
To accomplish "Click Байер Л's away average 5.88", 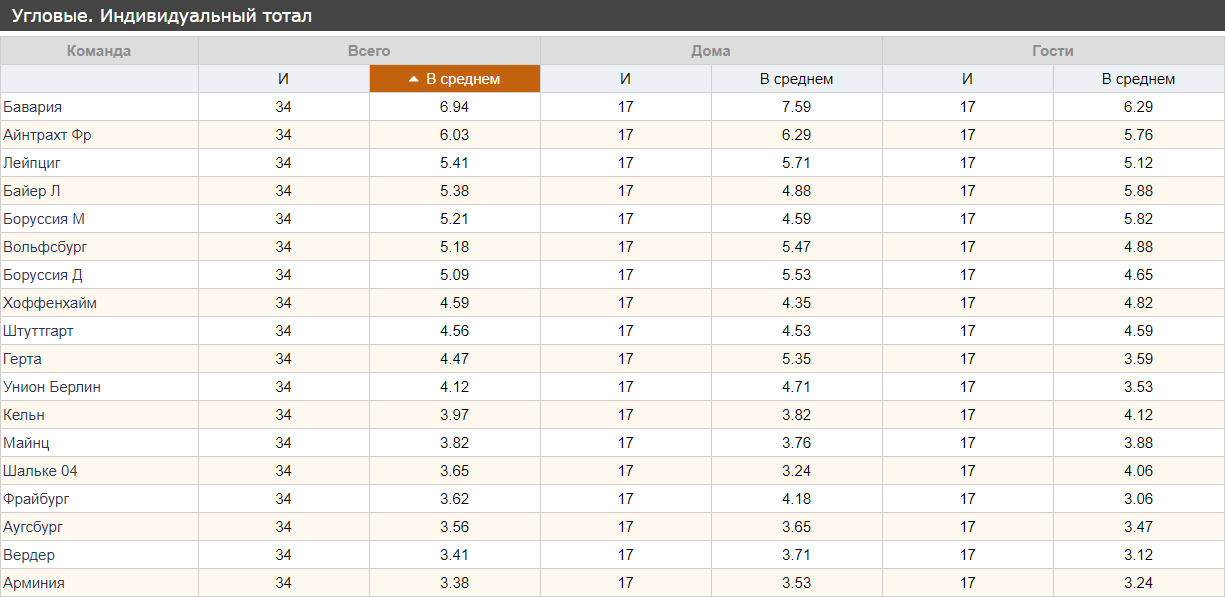I will 1139,191.
